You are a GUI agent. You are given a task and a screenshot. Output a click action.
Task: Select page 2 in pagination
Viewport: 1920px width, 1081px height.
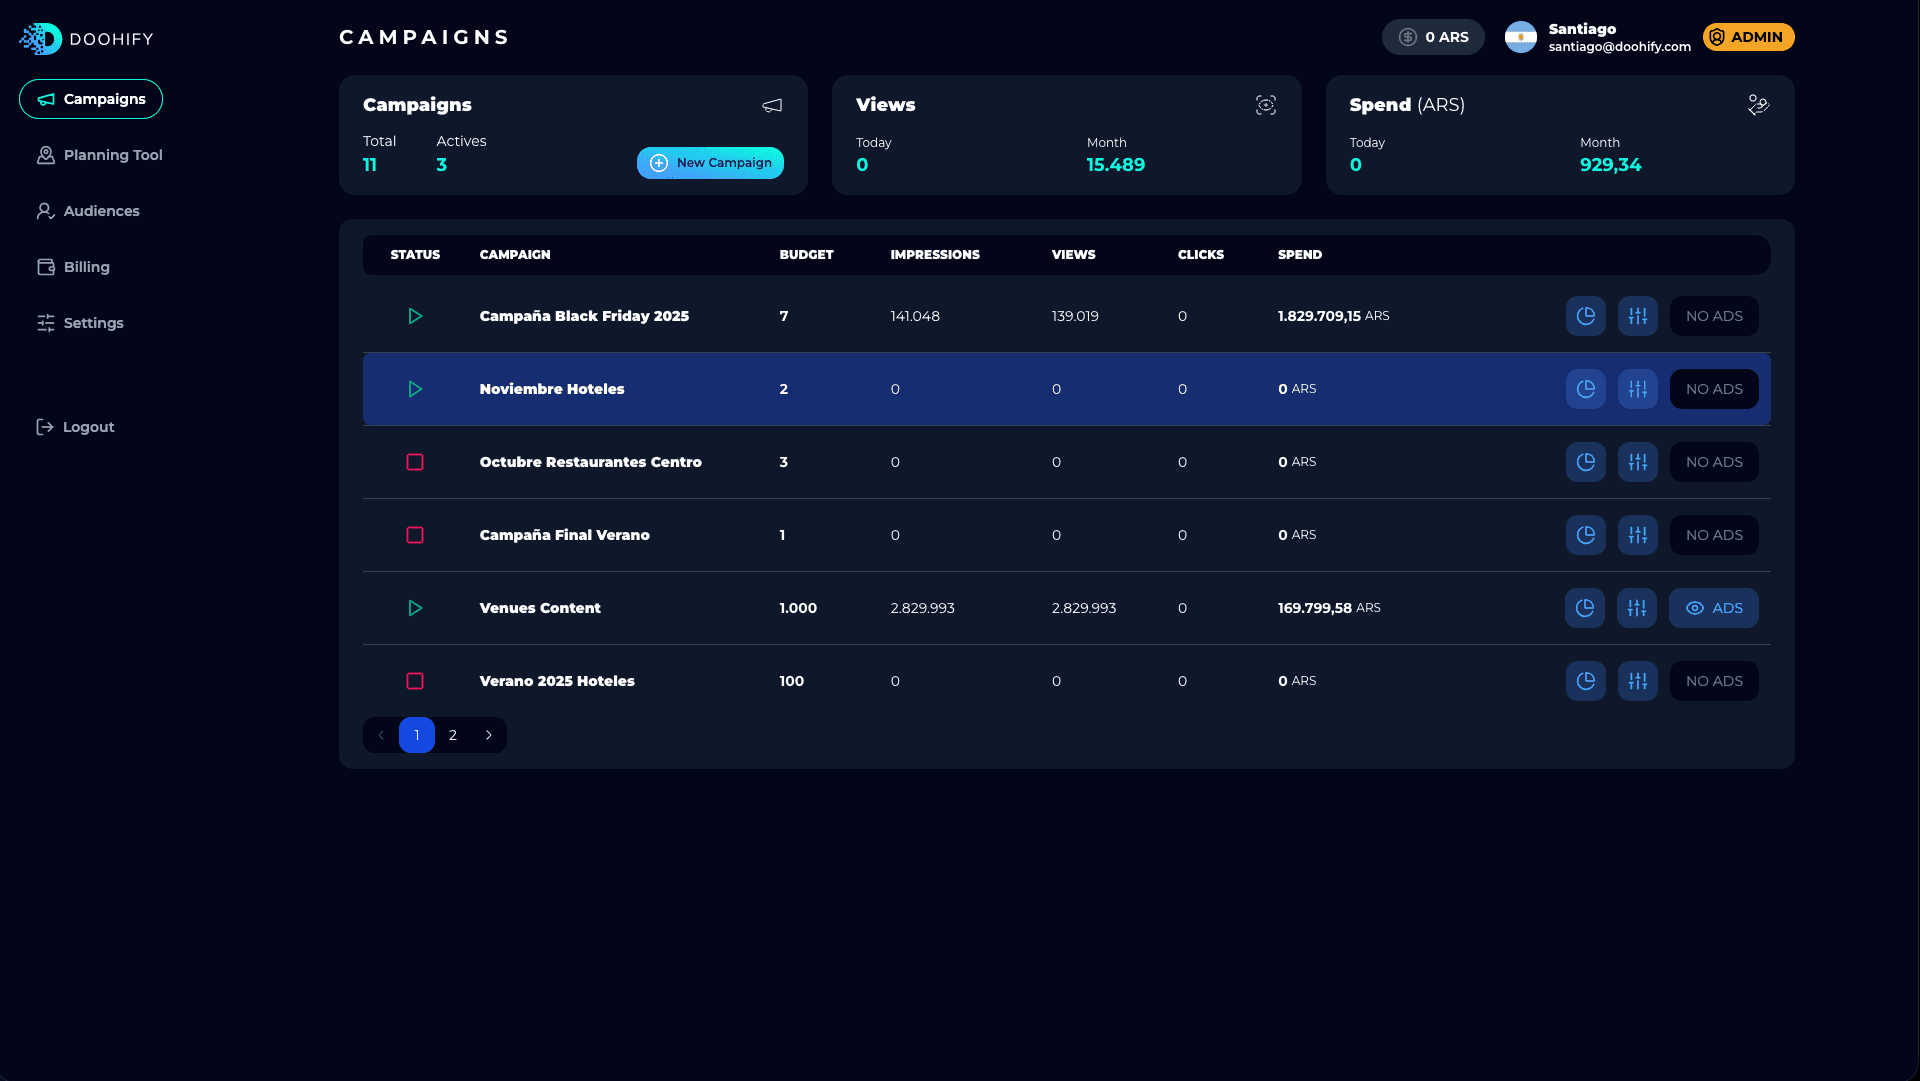(x=453, y=735)
